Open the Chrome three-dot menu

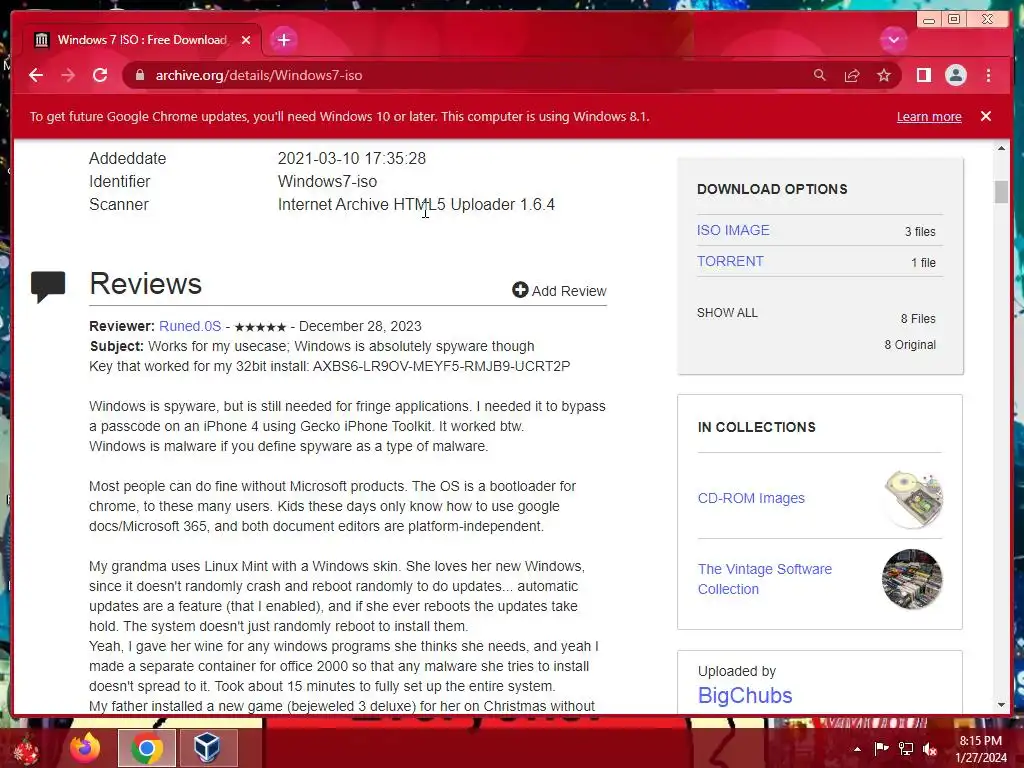pos(988,75)
